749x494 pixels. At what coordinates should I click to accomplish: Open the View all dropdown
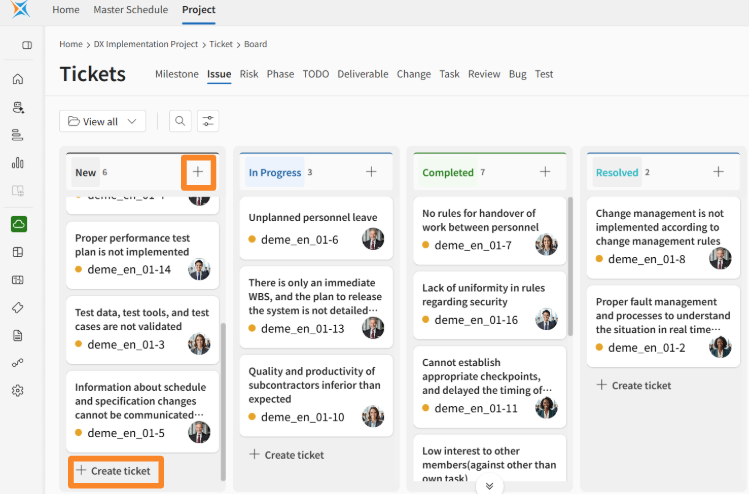(103, 121)
